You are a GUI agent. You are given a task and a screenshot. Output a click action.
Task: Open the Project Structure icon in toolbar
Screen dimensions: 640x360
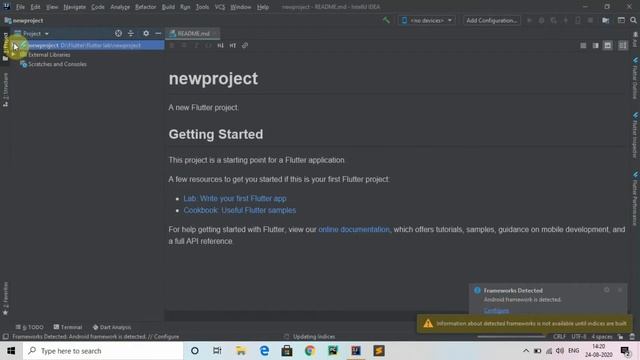point(606,20)
